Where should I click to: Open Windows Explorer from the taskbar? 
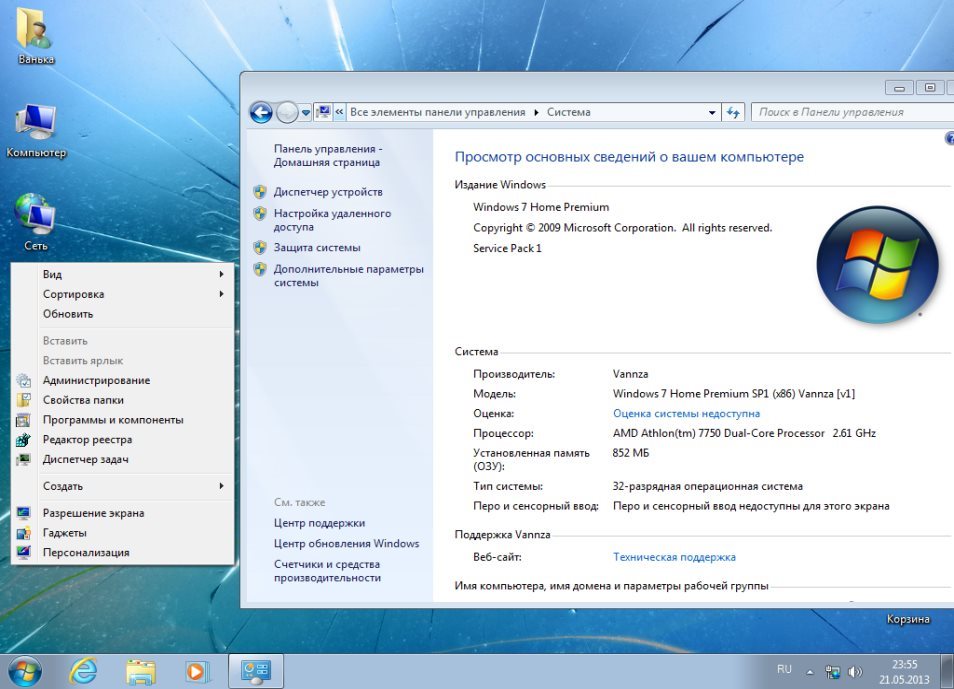[141, 670]
